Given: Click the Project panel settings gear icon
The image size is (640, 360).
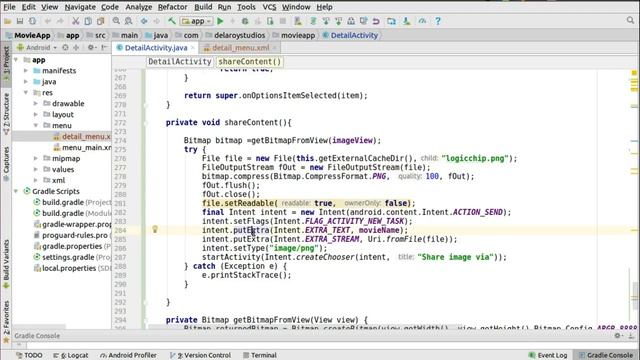Looking at the screenshot, I should pyautogui.click(x=91, y=48).
